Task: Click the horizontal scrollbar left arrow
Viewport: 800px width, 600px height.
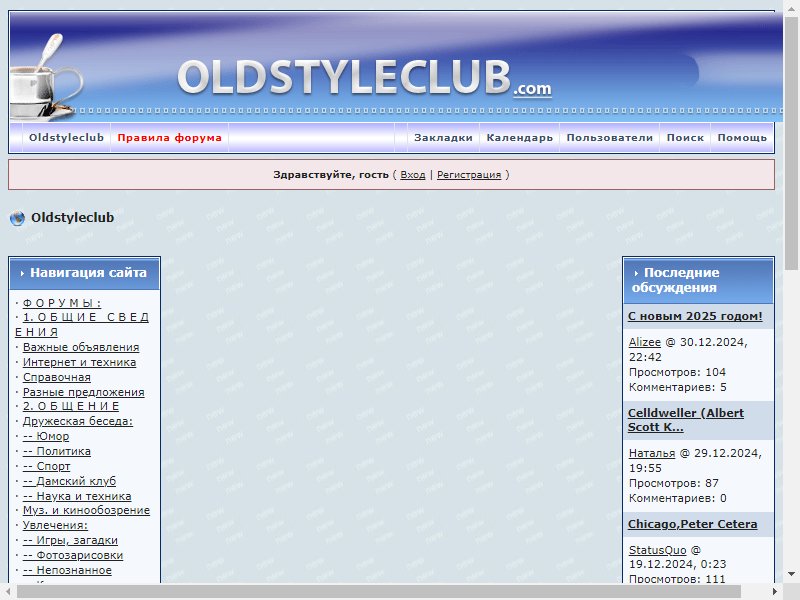Action: [8, 591]
